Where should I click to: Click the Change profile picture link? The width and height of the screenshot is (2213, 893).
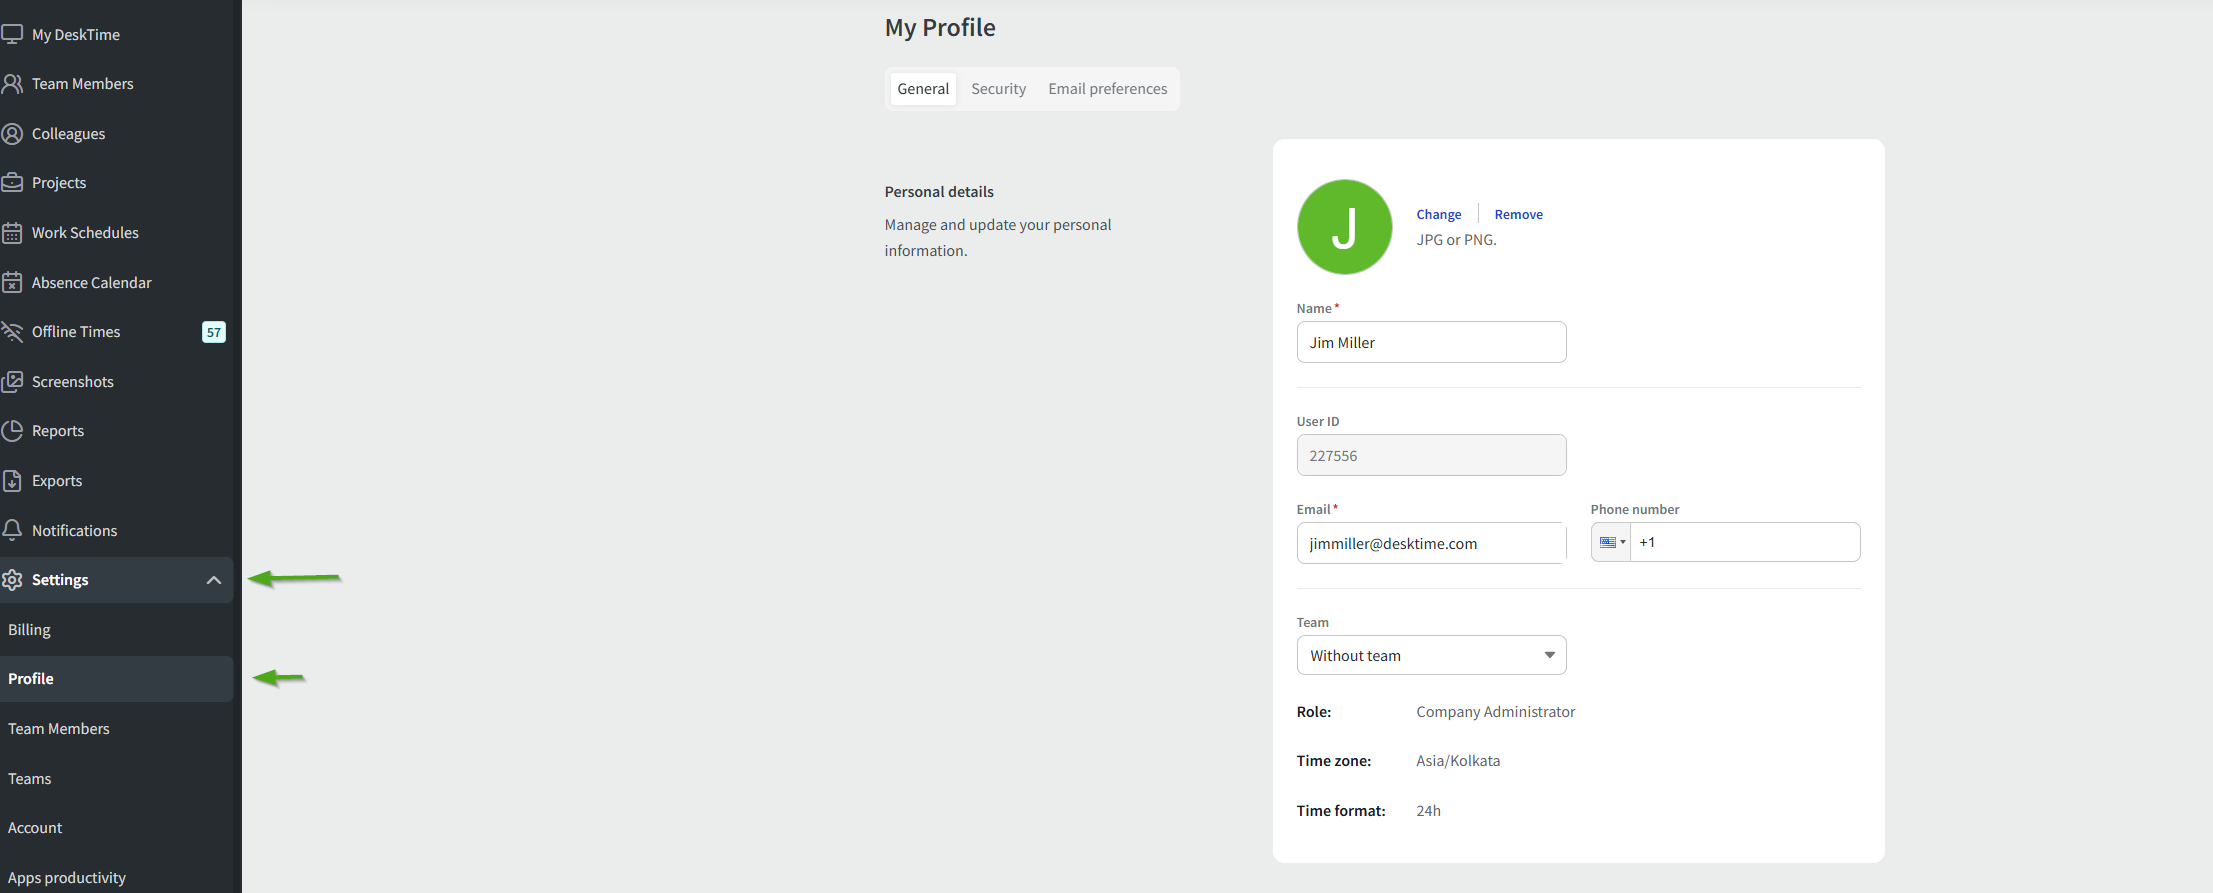[1438, 215]
